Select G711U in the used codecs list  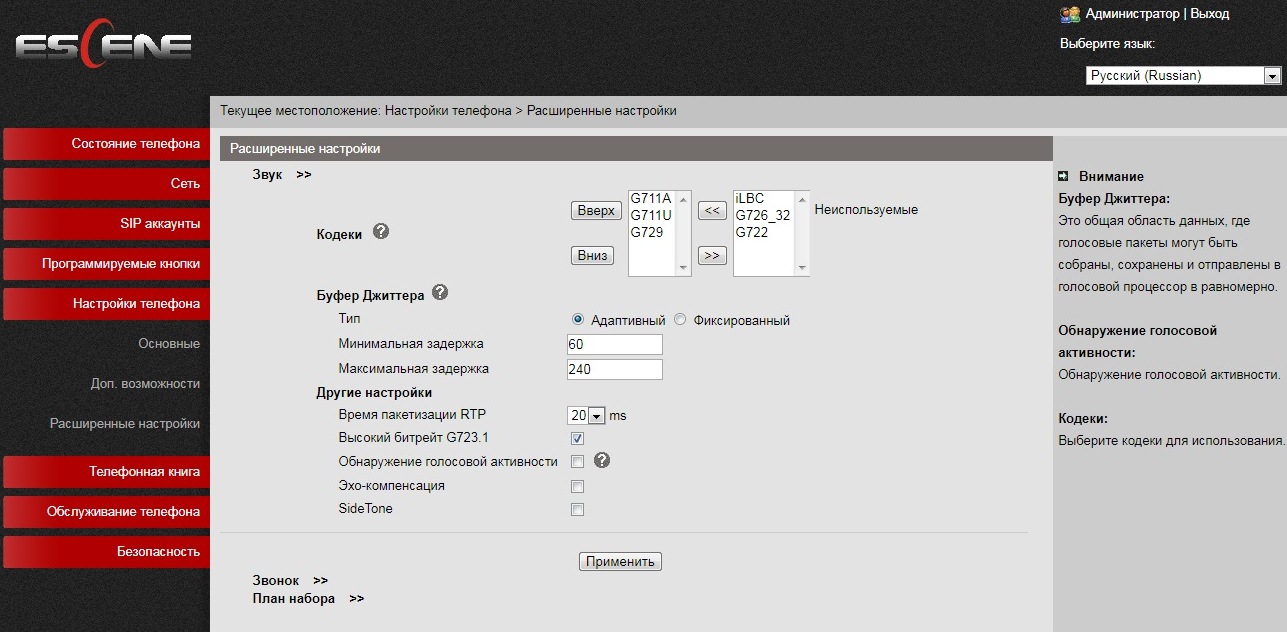[651, 215]
